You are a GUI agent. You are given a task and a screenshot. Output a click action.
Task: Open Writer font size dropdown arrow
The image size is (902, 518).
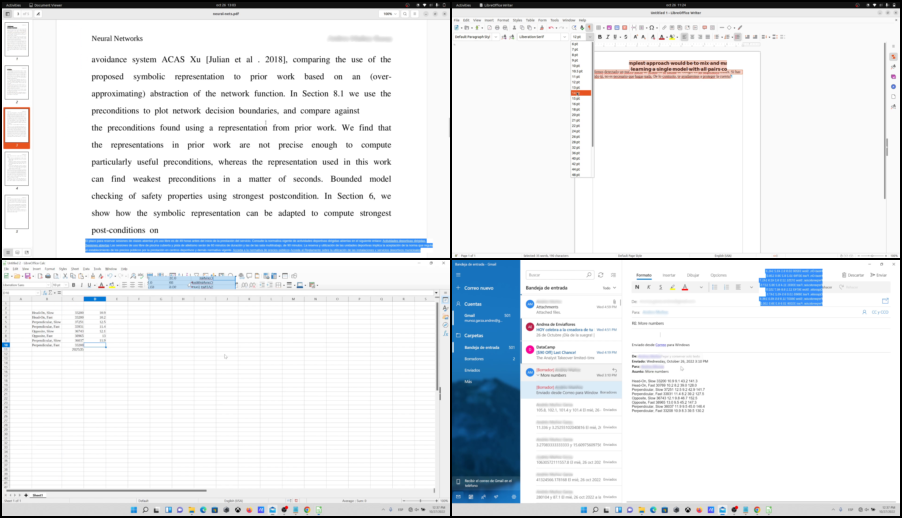point(590,37)
